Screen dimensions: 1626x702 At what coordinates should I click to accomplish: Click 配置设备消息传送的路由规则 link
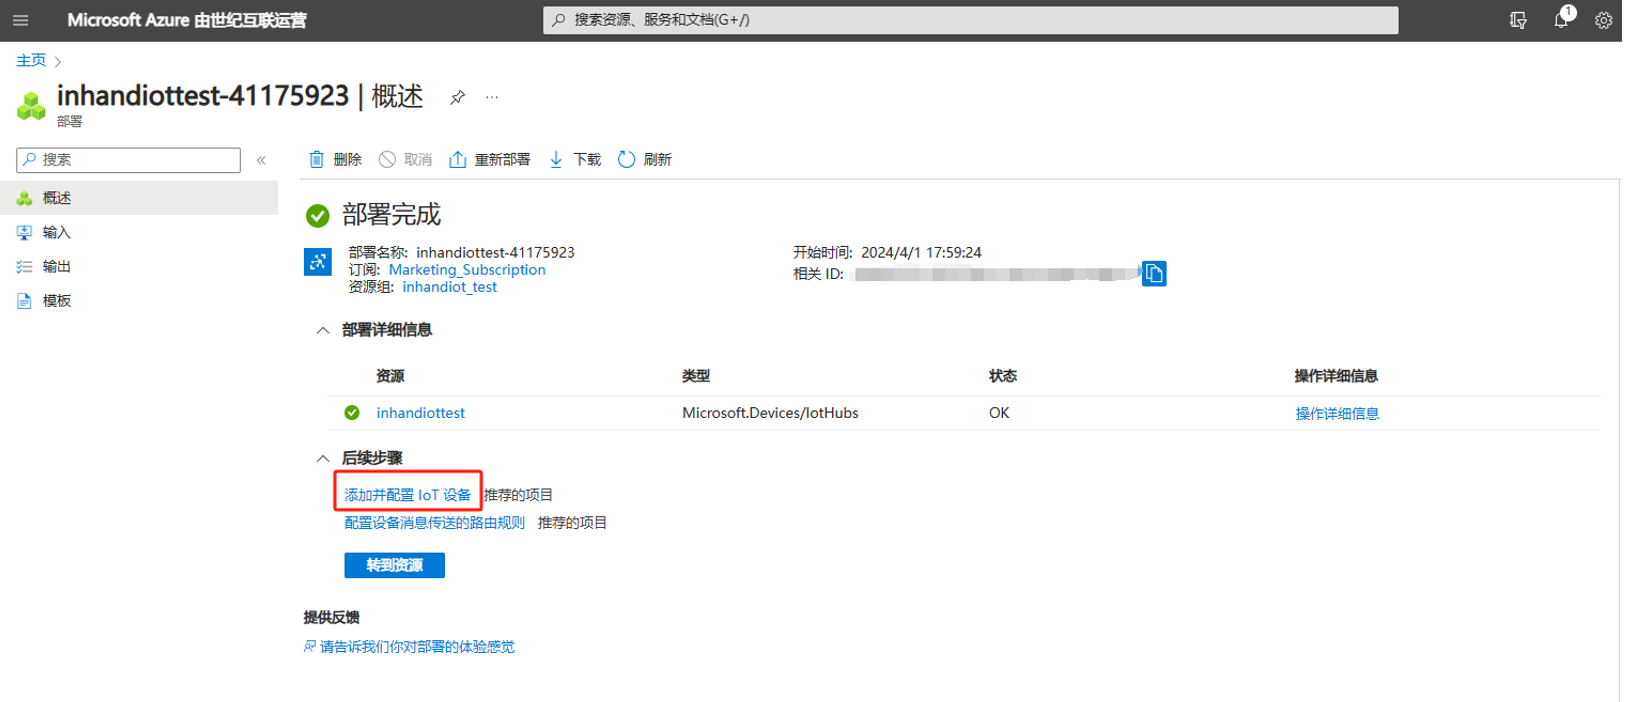[434, 523]
